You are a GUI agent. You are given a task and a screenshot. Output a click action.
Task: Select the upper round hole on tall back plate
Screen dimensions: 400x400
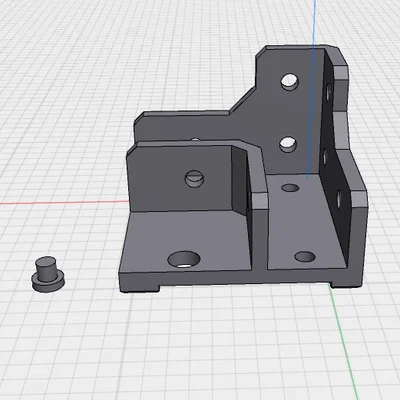290,82
